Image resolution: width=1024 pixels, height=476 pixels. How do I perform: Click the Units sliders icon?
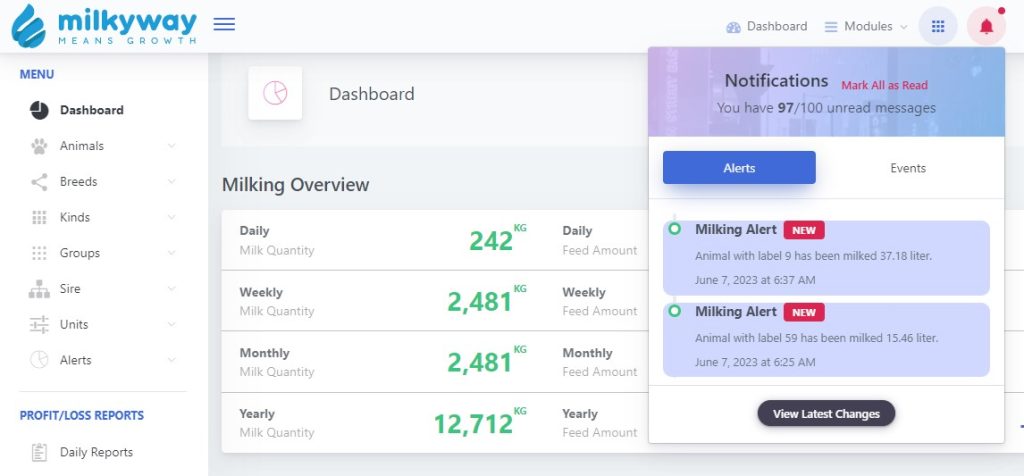pos(39,325)
